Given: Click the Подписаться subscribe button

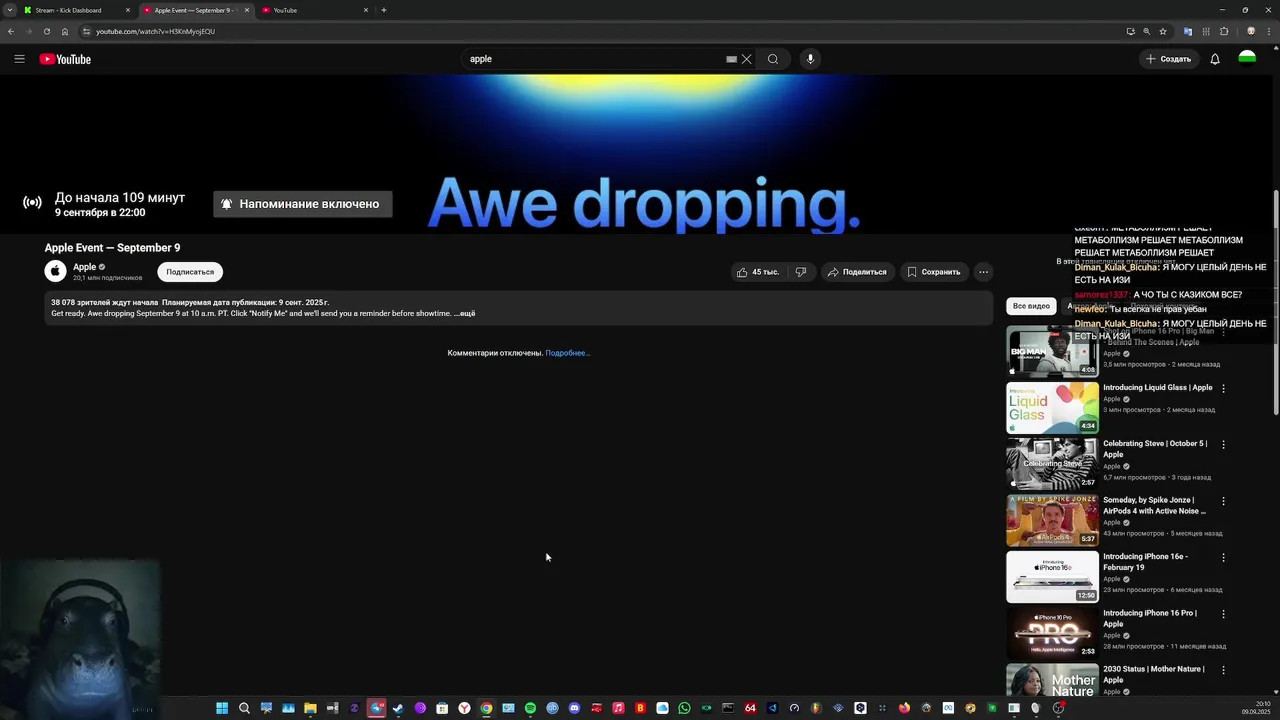Looking at the screenshot, I should pyautogui.click(x=190, y=272).
